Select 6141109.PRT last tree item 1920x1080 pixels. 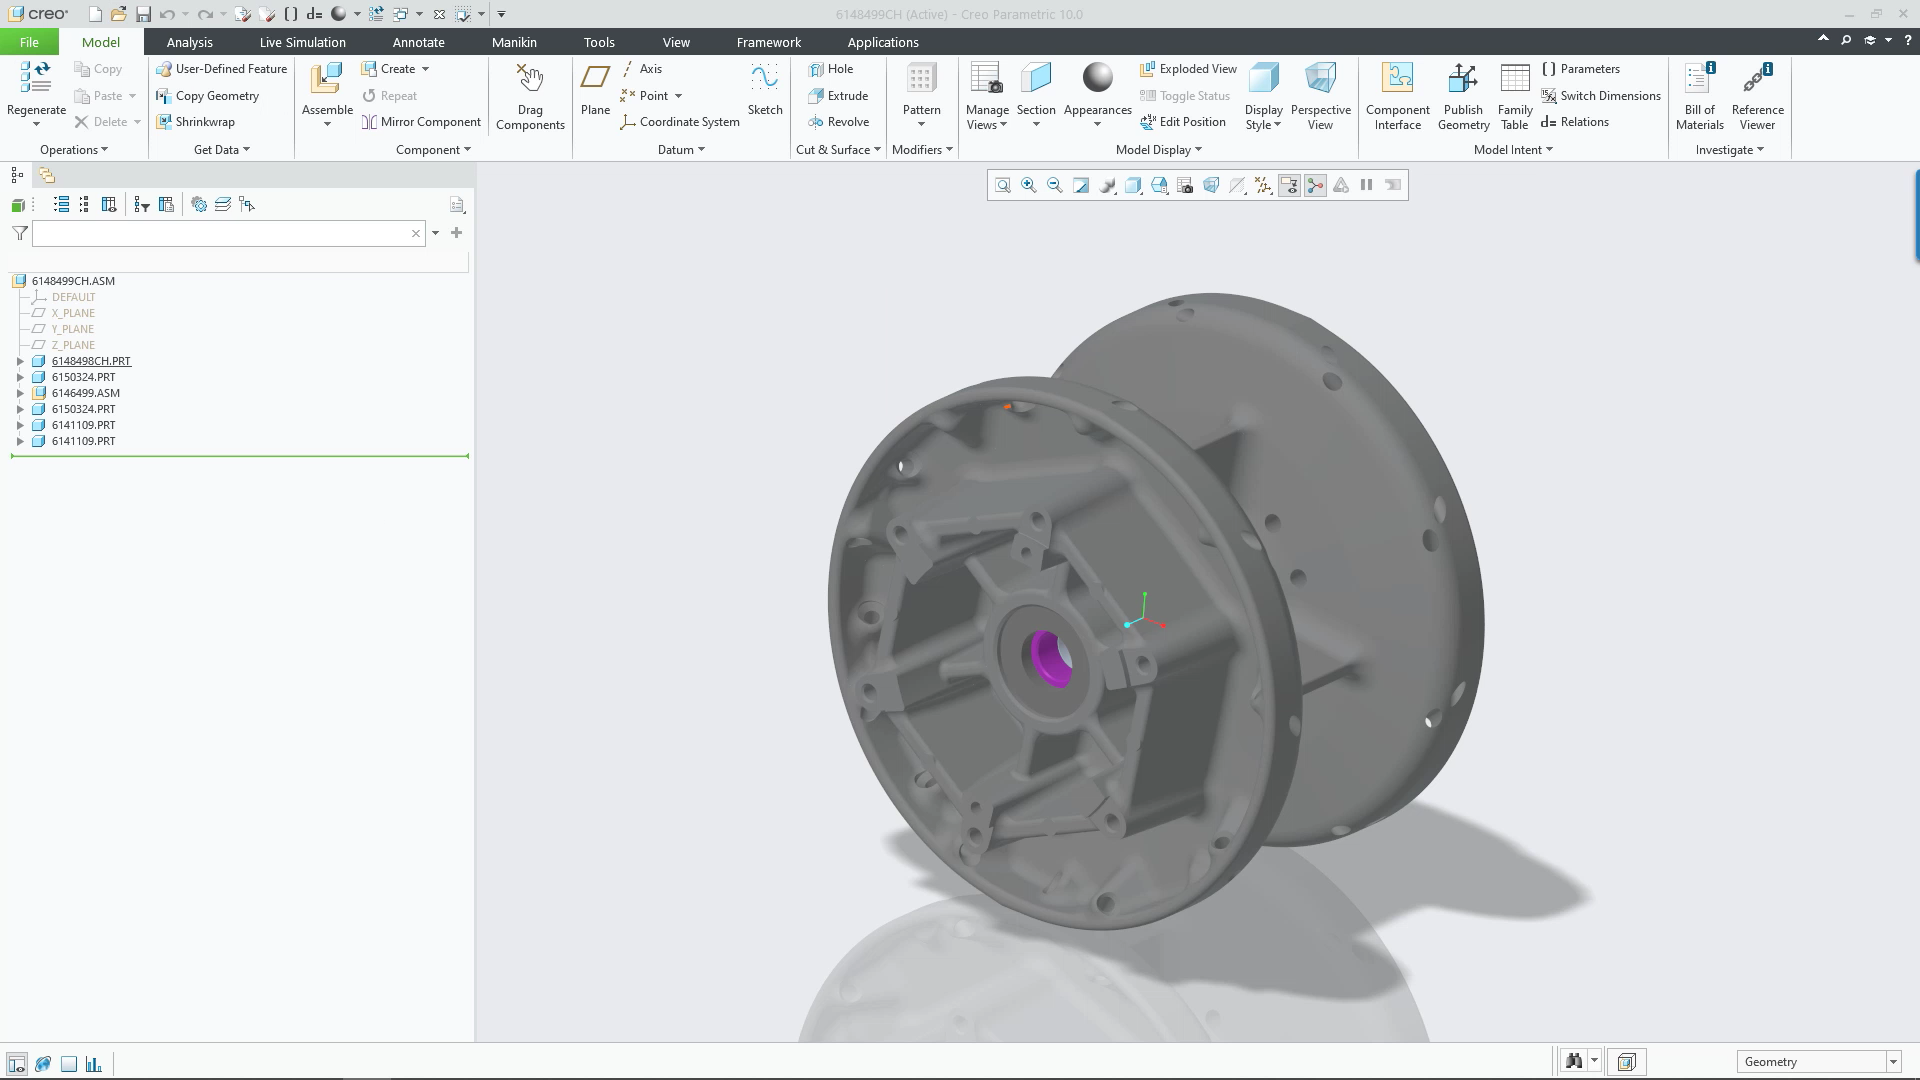point(83,441)
